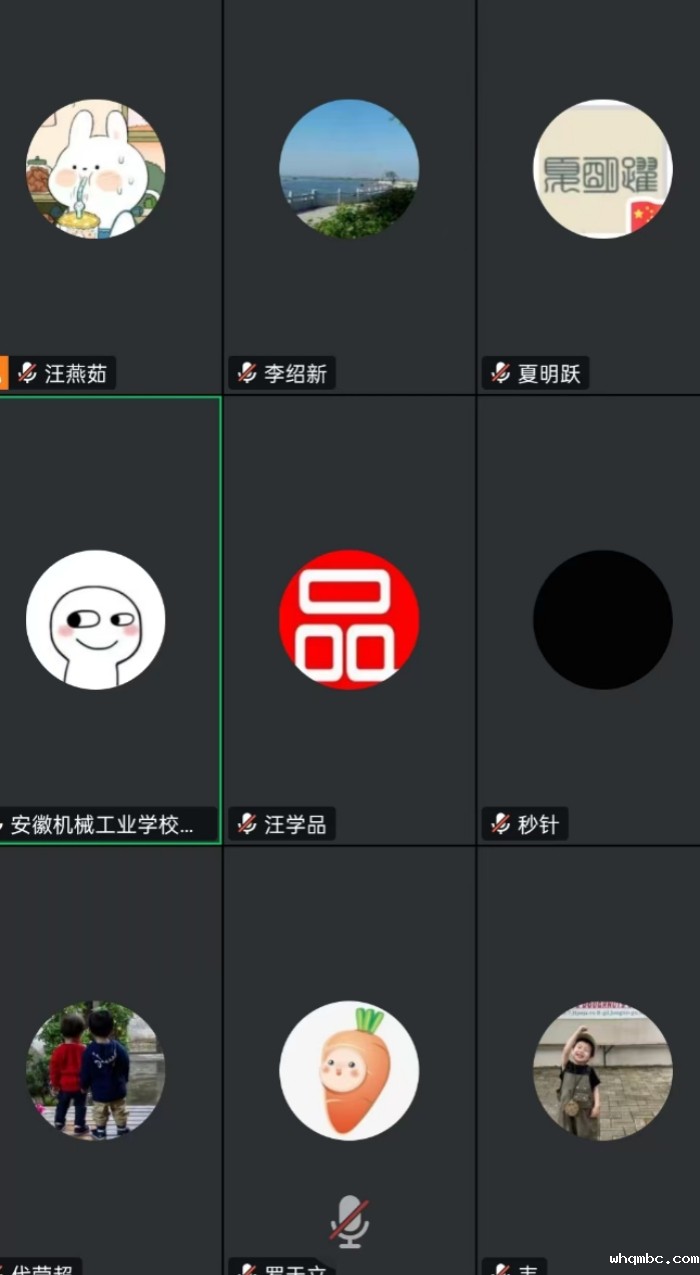Click muted mic icon next to 汪燕茹
This screenshot has width=700, height=1275.
pos(28,374)
